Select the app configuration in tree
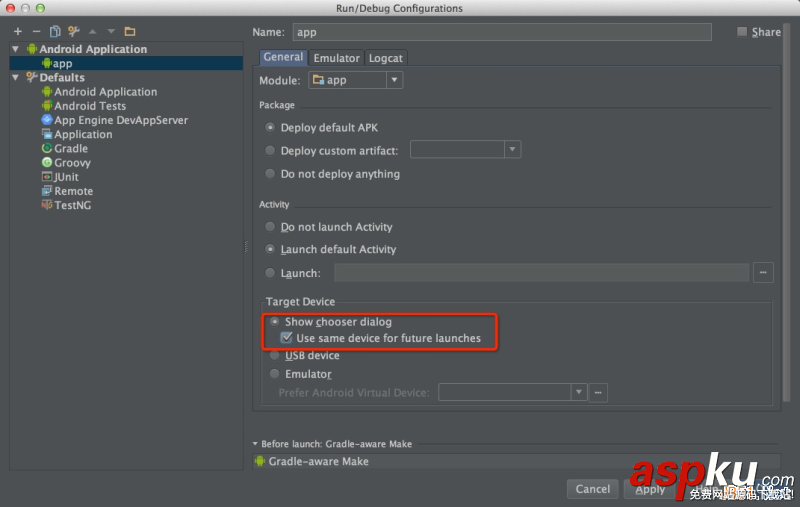This screenshot has height=507, width=800. pyautogui.click(x=126, y=63)
